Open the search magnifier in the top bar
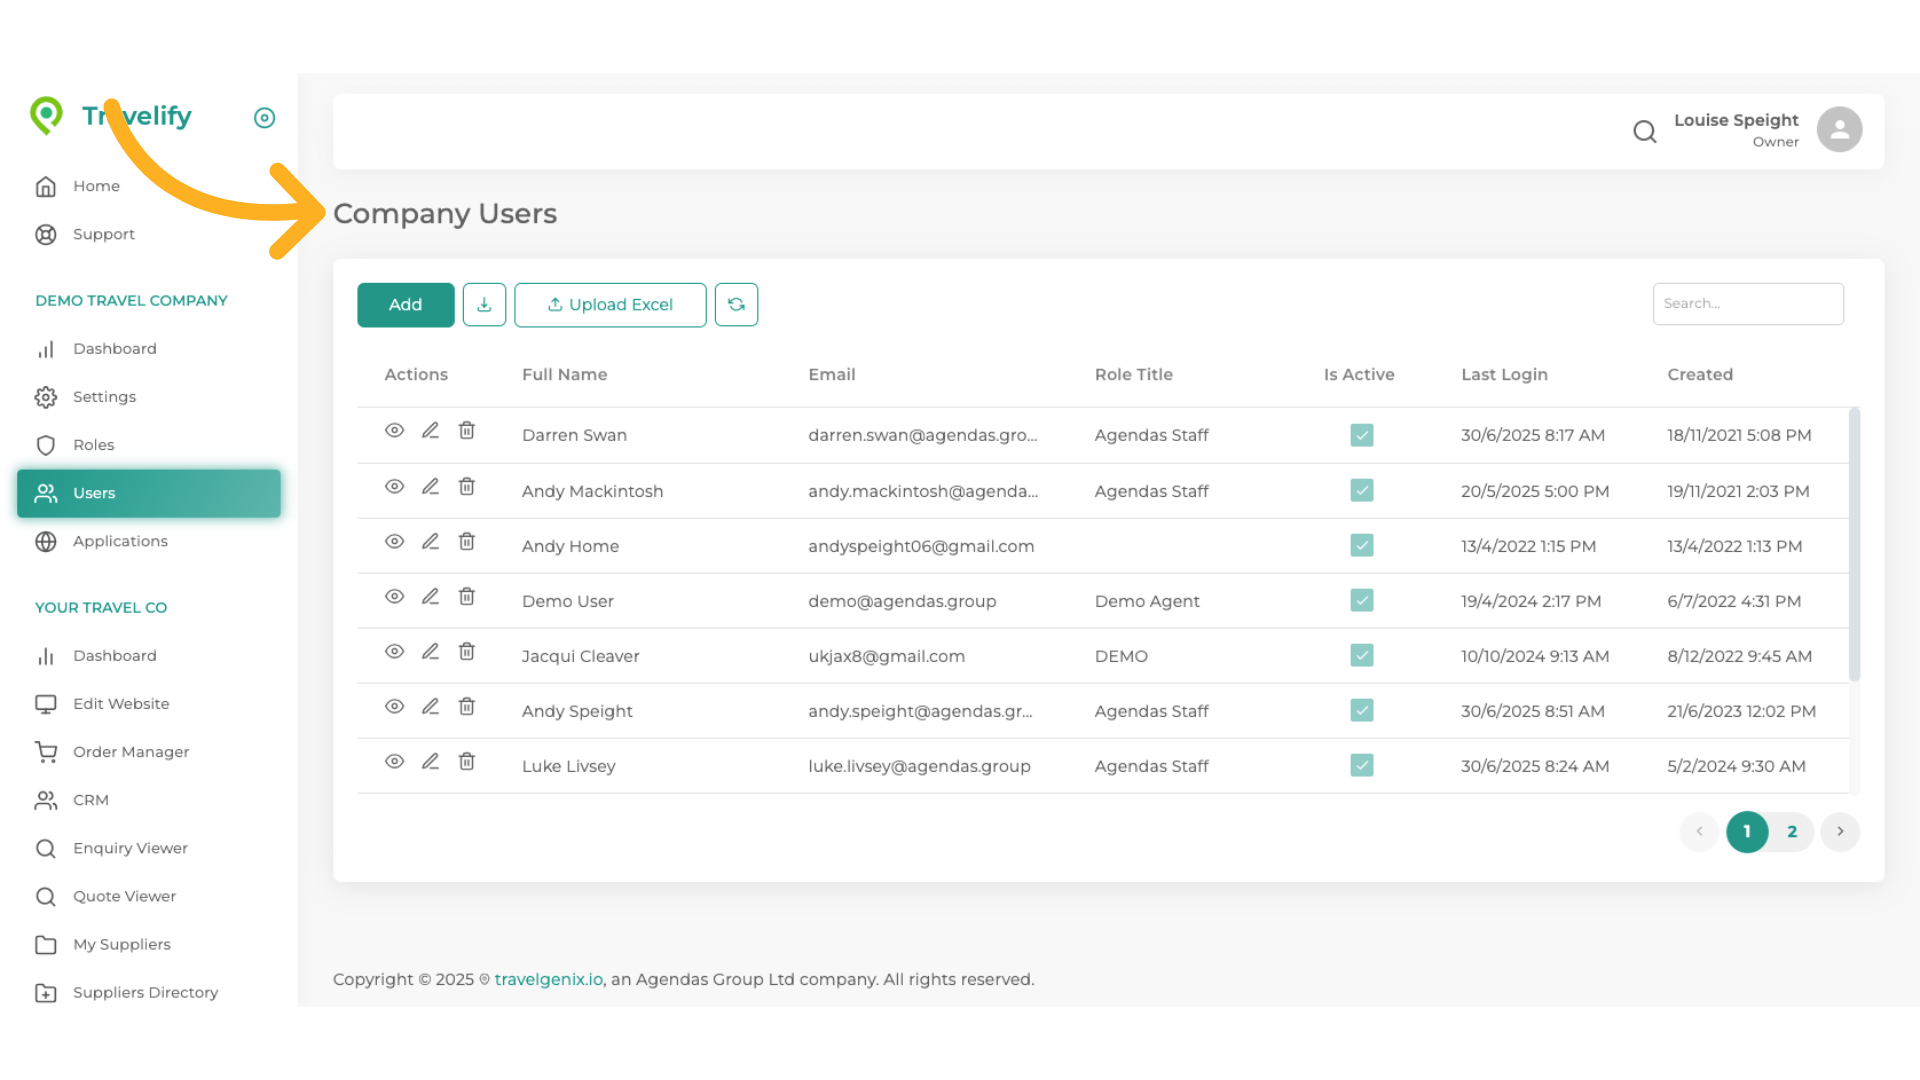Image resolution: width=1920 pixels, height=1080 pixels. click(1645, 131)
